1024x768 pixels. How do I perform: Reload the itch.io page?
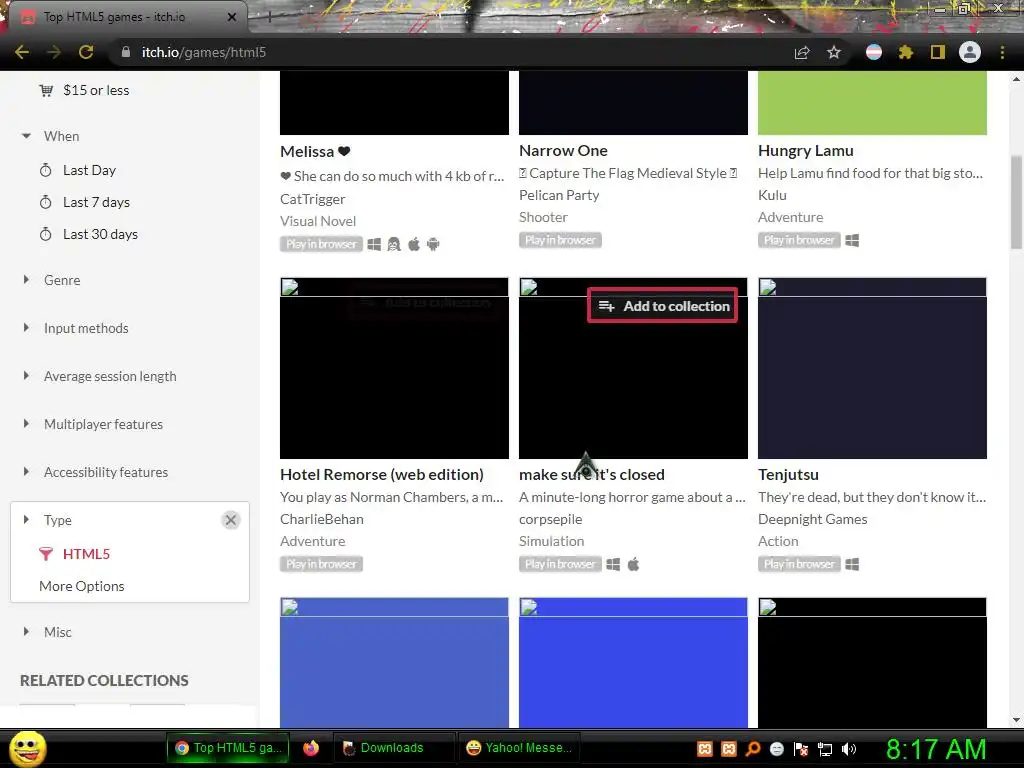(86, 52)
